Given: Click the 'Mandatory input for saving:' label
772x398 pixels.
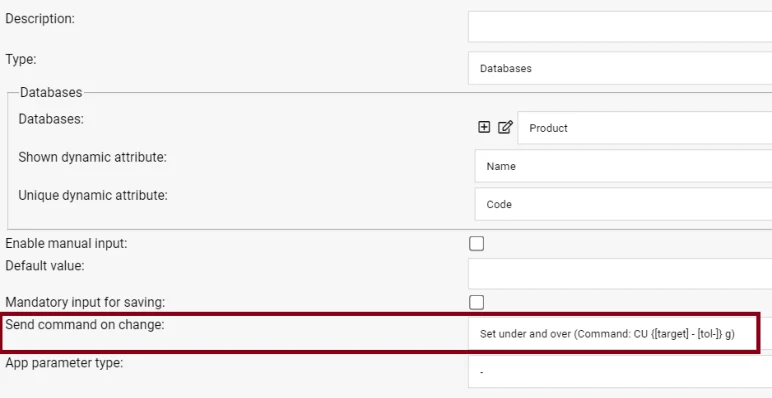Looking at the screenshot, I should click(85, 302).
